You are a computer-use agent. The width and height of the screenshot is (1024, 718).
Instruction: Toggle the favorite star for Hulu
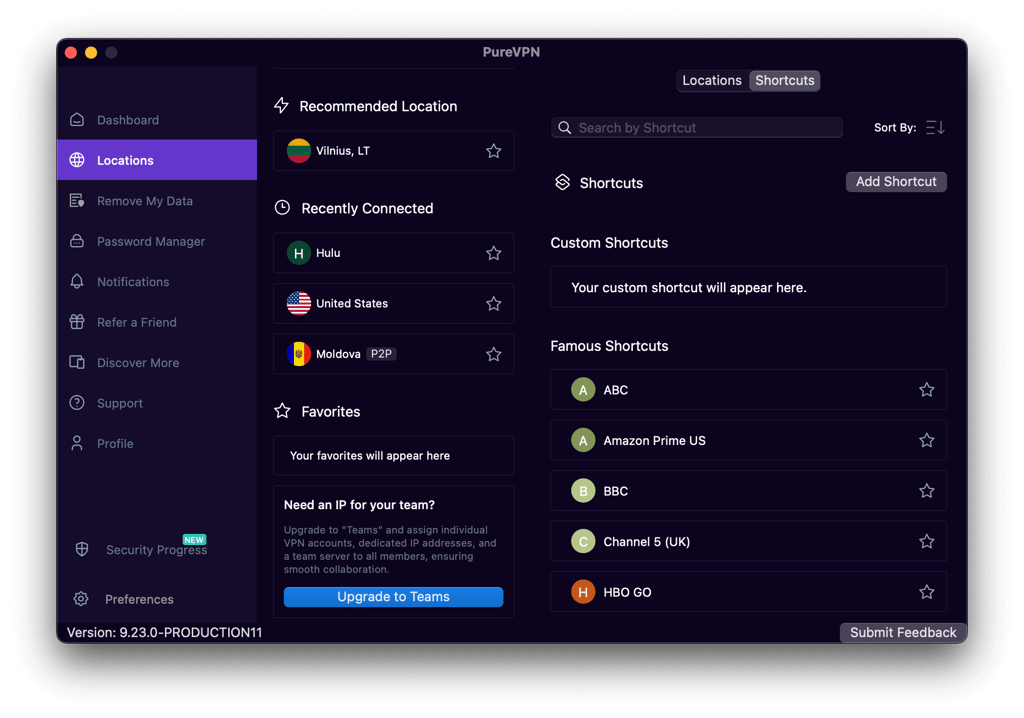tap(494, 253)
